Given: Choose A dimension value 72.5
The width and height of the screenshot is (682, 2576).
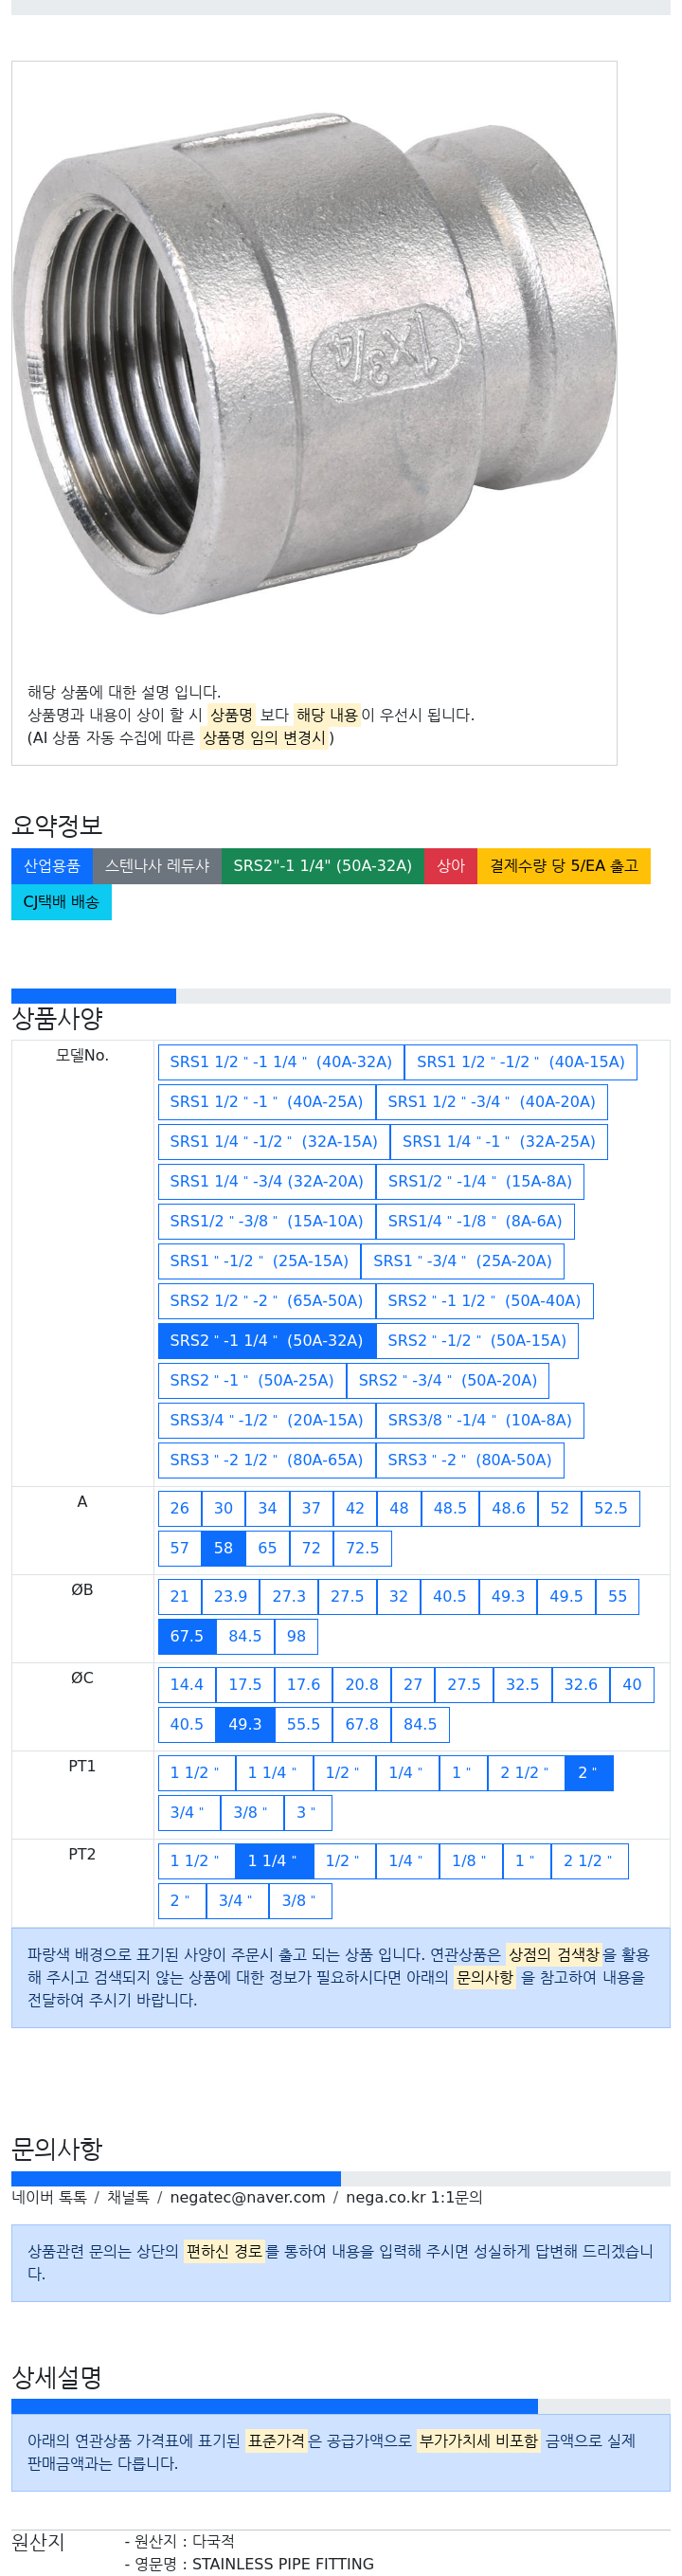Looking at the screenshot, I should click(x=362, y=1547).
